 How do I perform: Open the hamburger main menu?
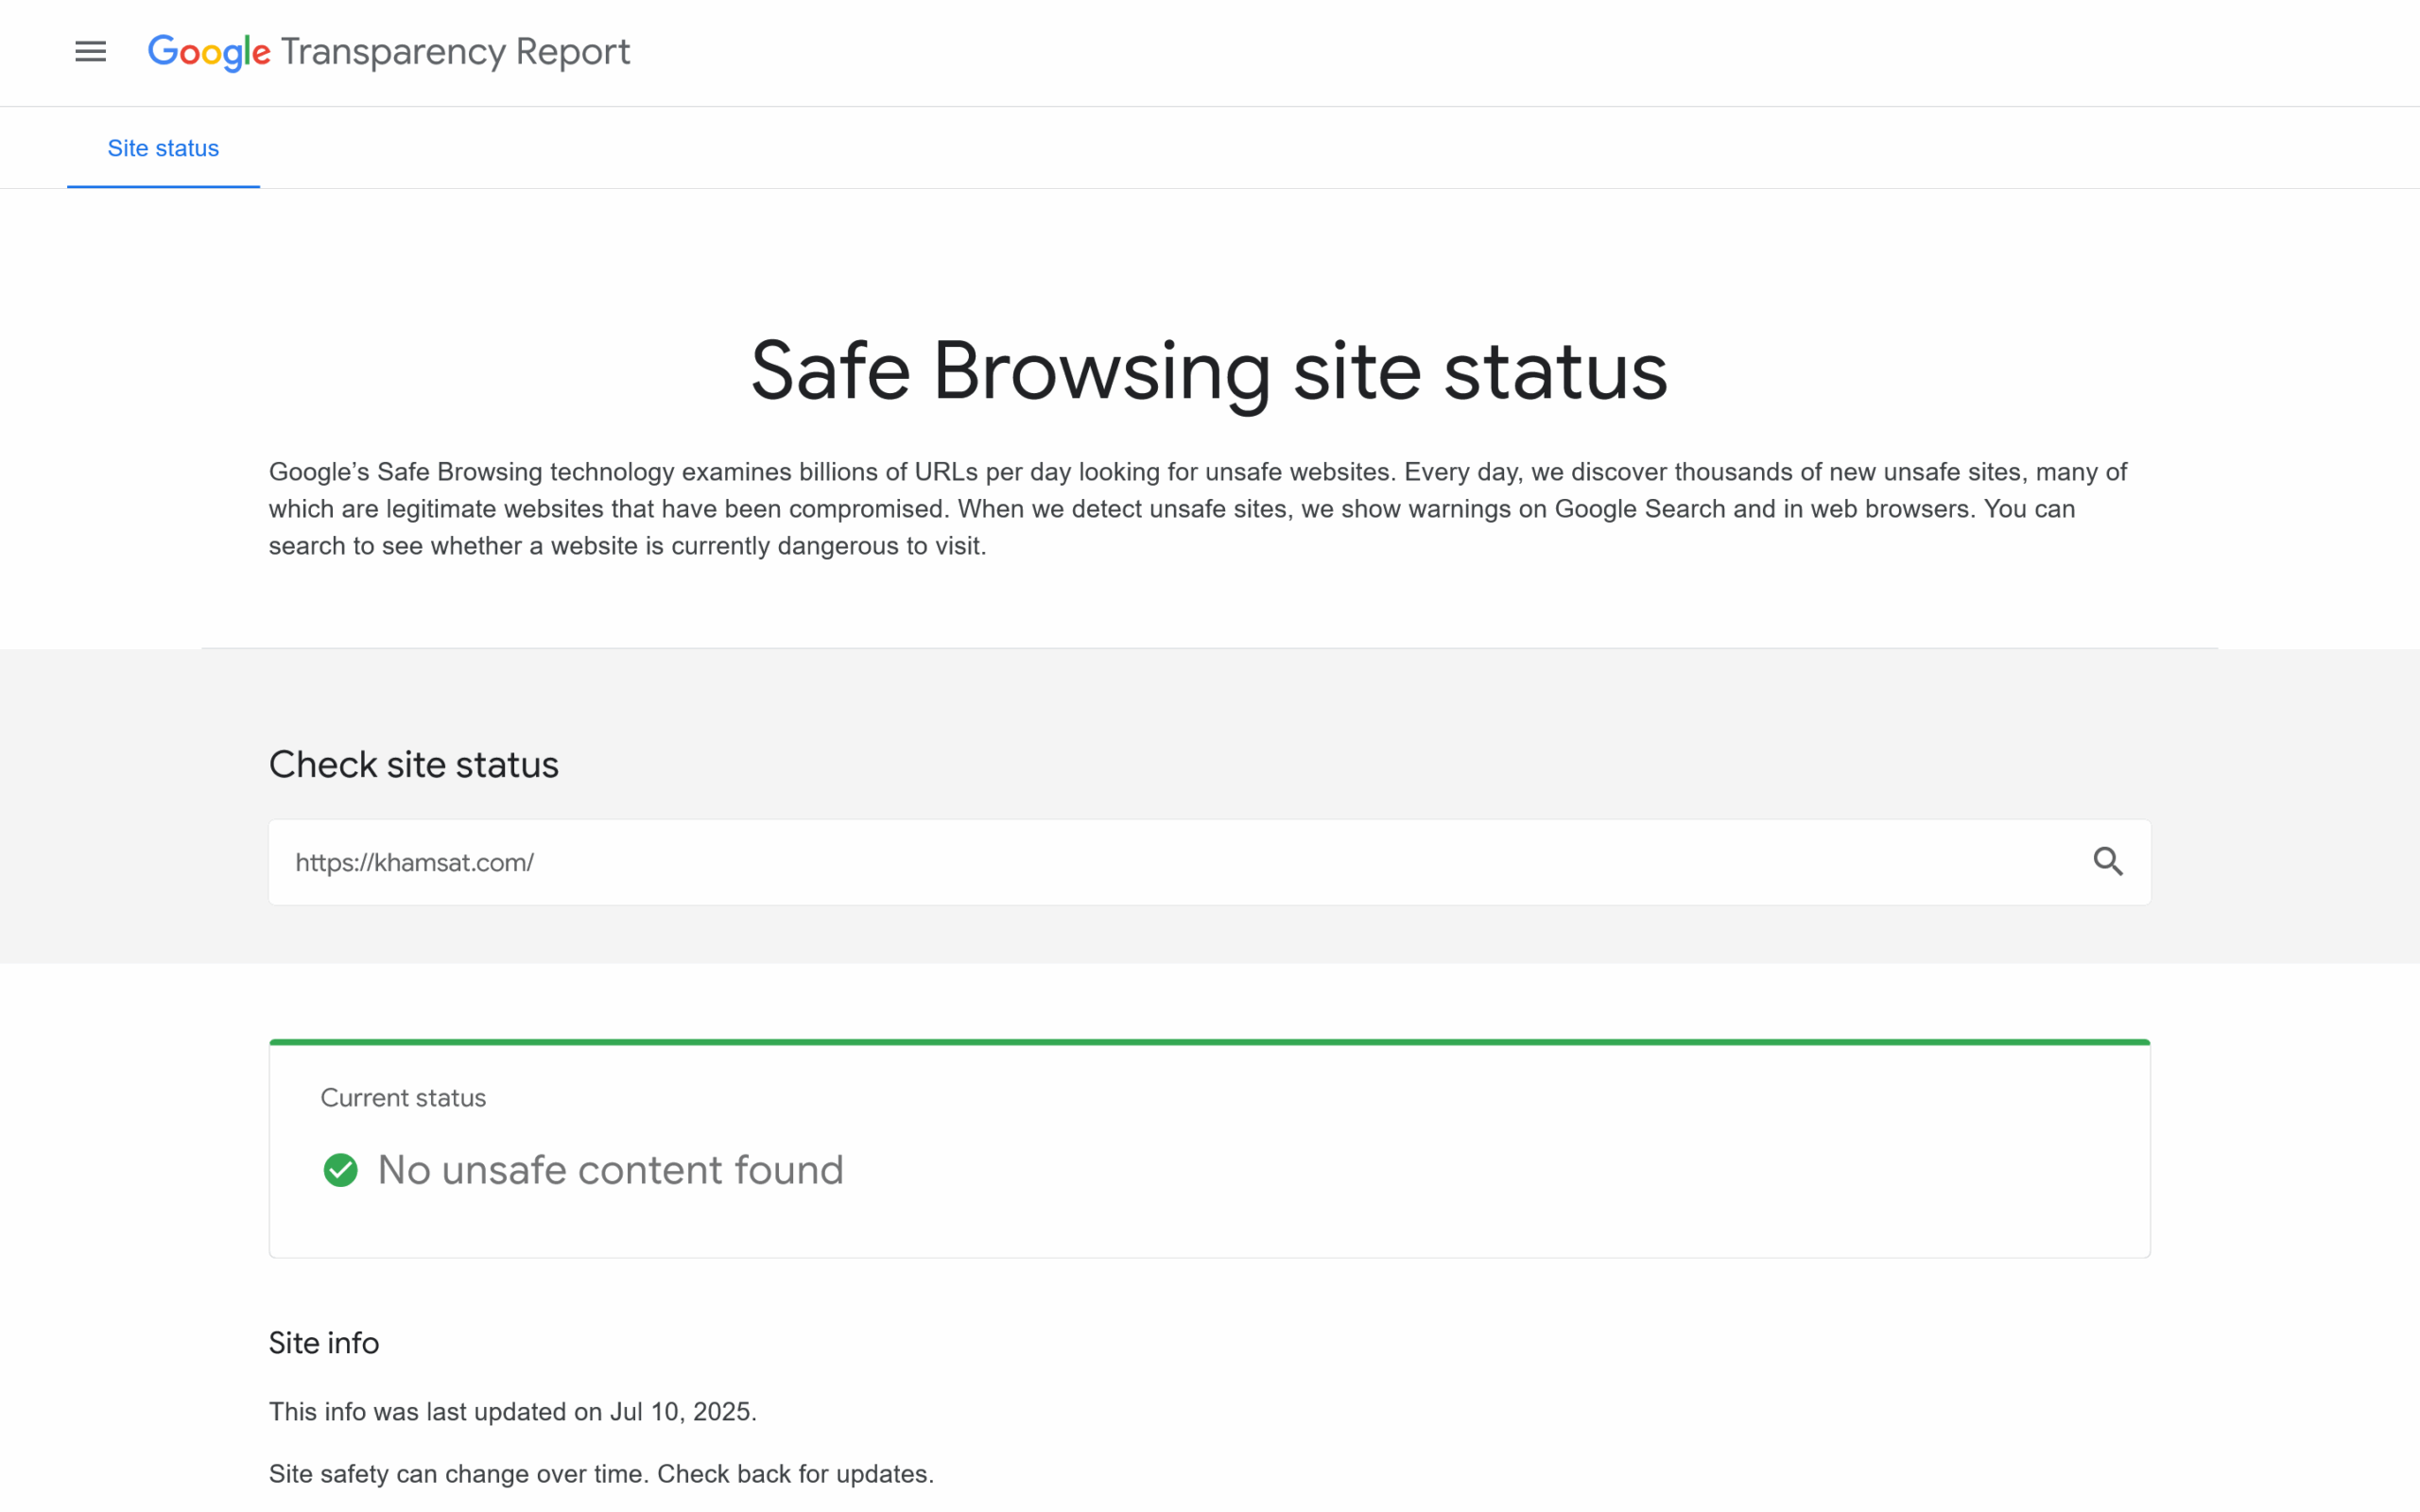click(90, 52)
